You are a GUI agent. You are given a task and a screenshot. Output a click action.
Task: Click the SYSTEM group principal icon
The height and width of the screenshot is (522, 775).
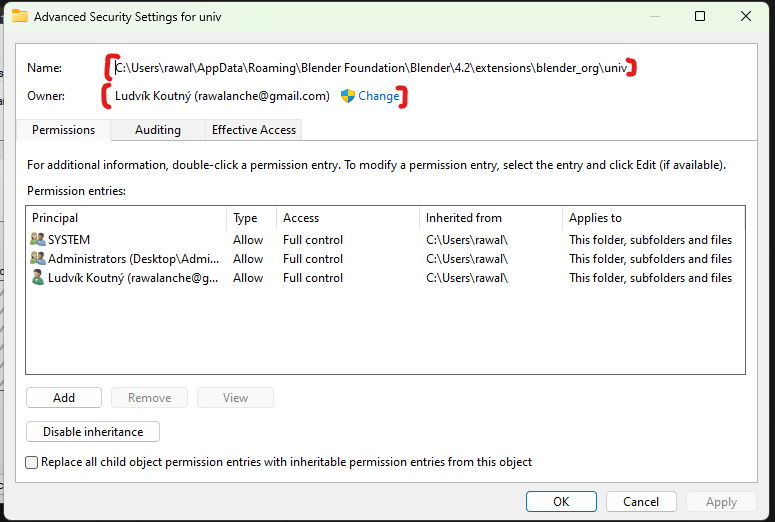[38, 240]
